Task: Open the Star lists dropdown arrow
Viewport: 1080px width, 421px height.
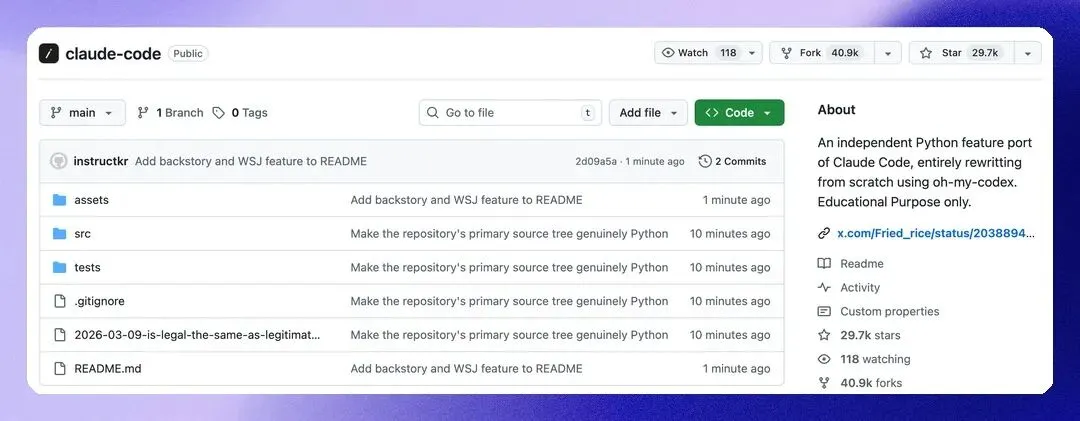Action: click(1028, 53)
